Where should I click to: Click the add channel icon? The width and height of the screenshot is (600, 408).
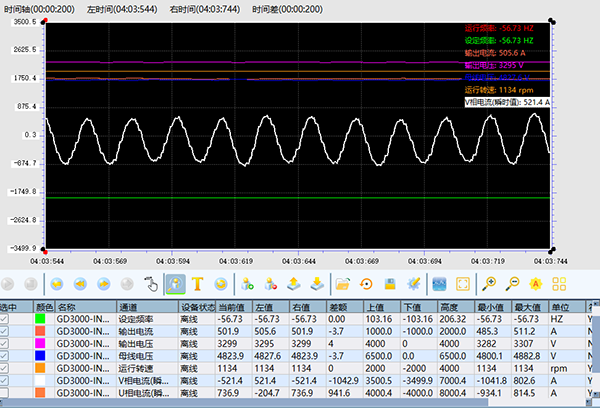(x=246, y=283)
